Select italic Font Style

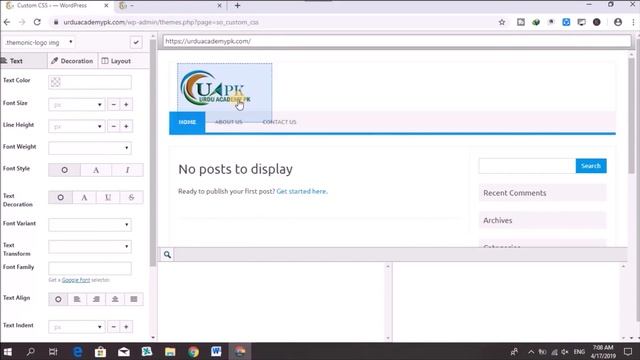(127, 170)
